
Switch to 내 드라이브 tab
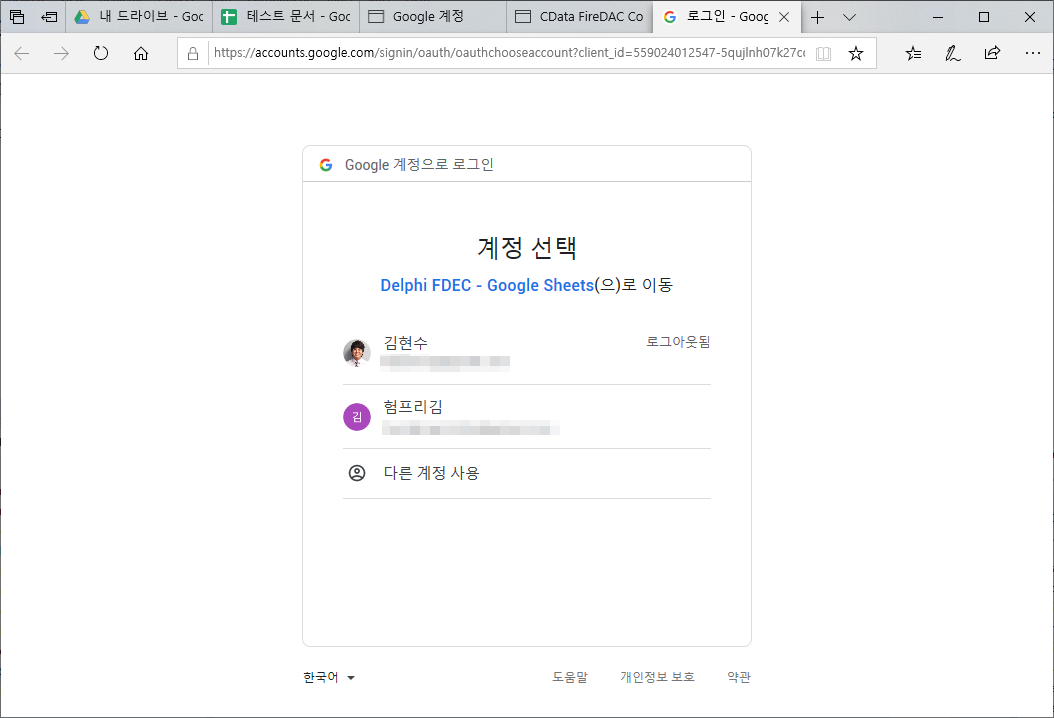pos(139,17)
